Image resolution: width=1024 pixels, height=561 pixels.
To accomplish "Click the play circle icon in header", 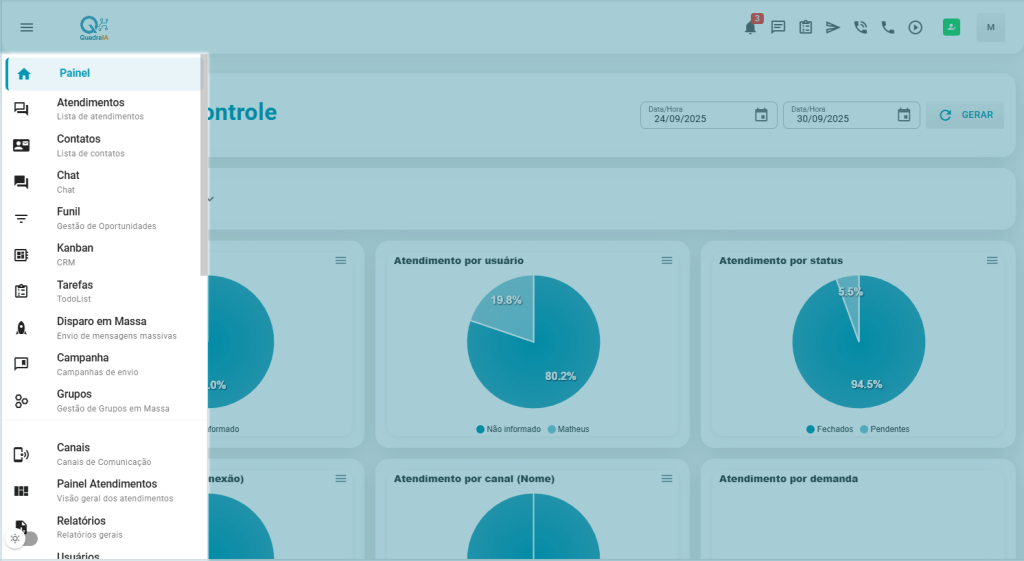I will click(x=915, y=27).
